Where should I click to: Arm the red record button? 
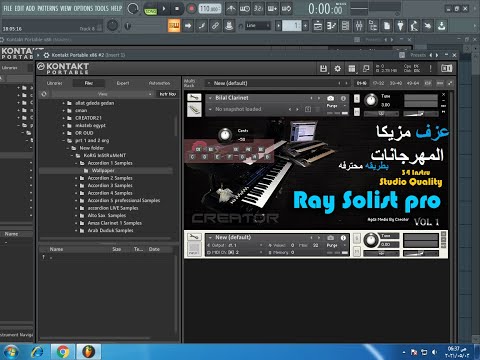coord(191,9)
